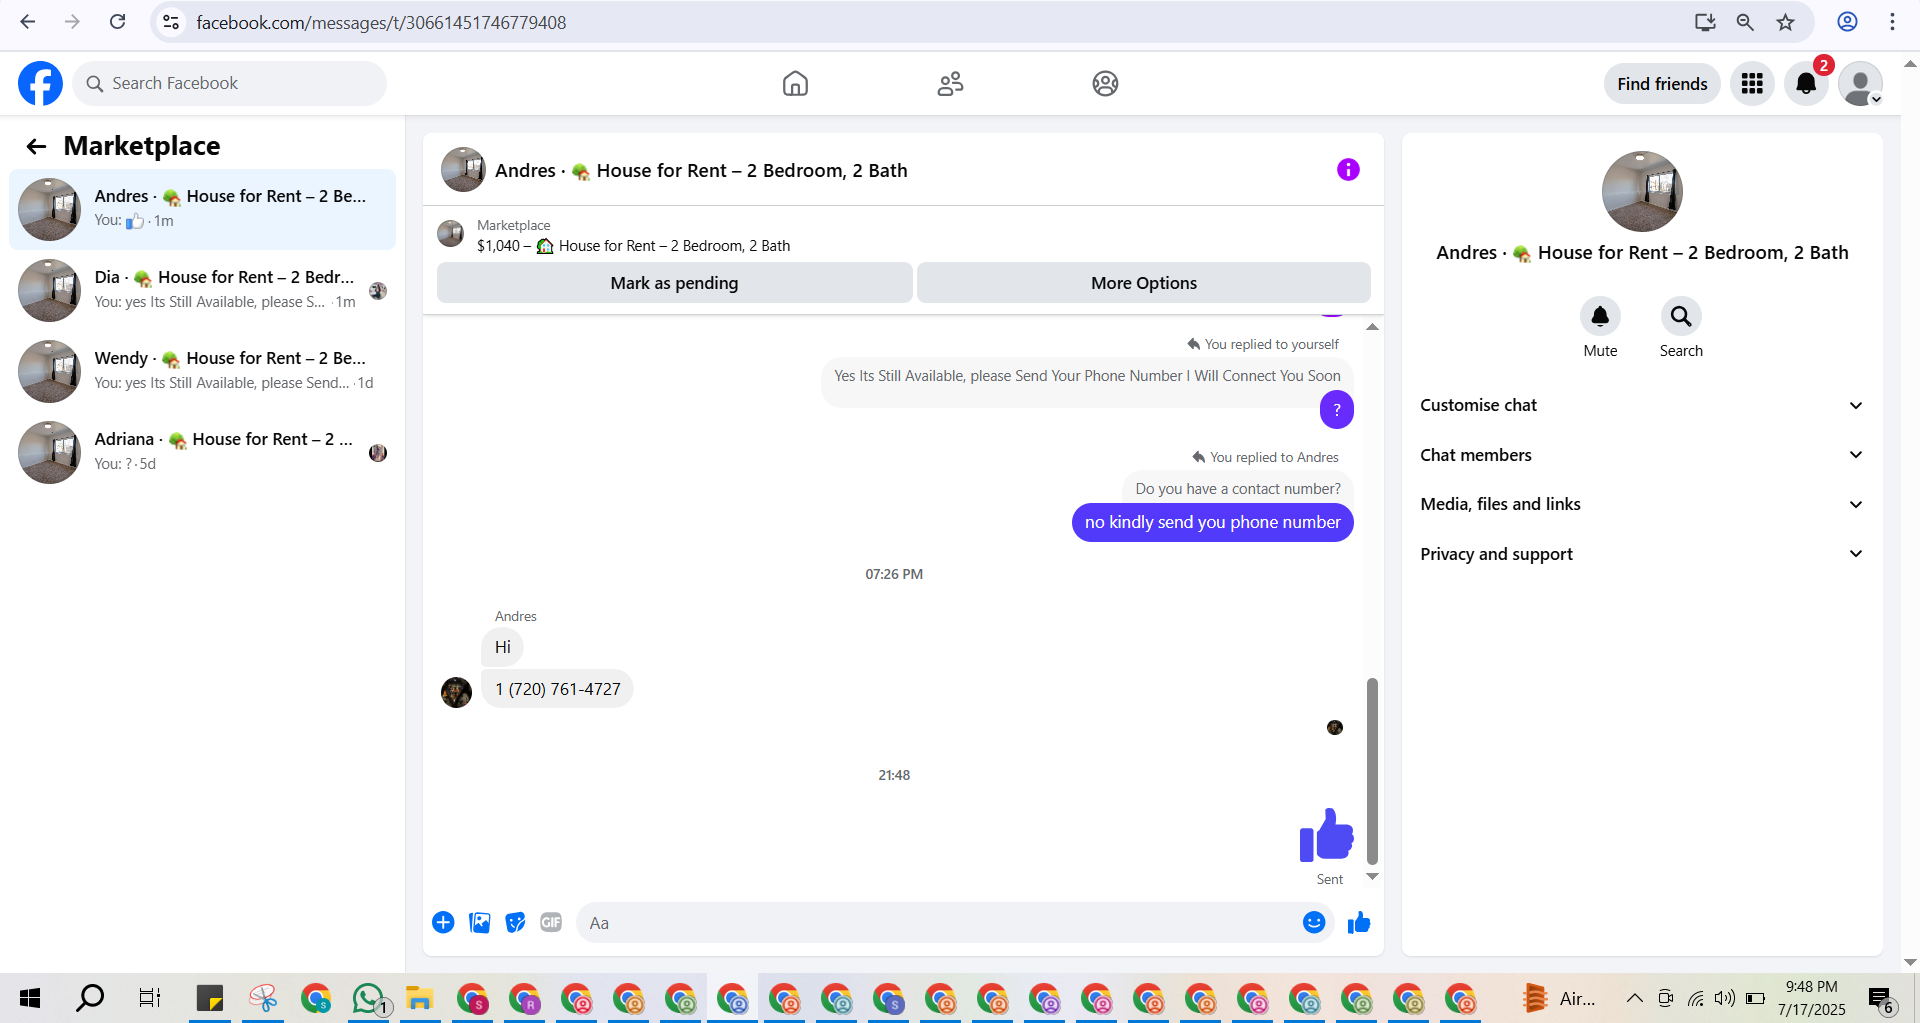This screenshot has width=1920, height=1023.
Task: Click the large thumbs-up sent message
Action: 1326,835
